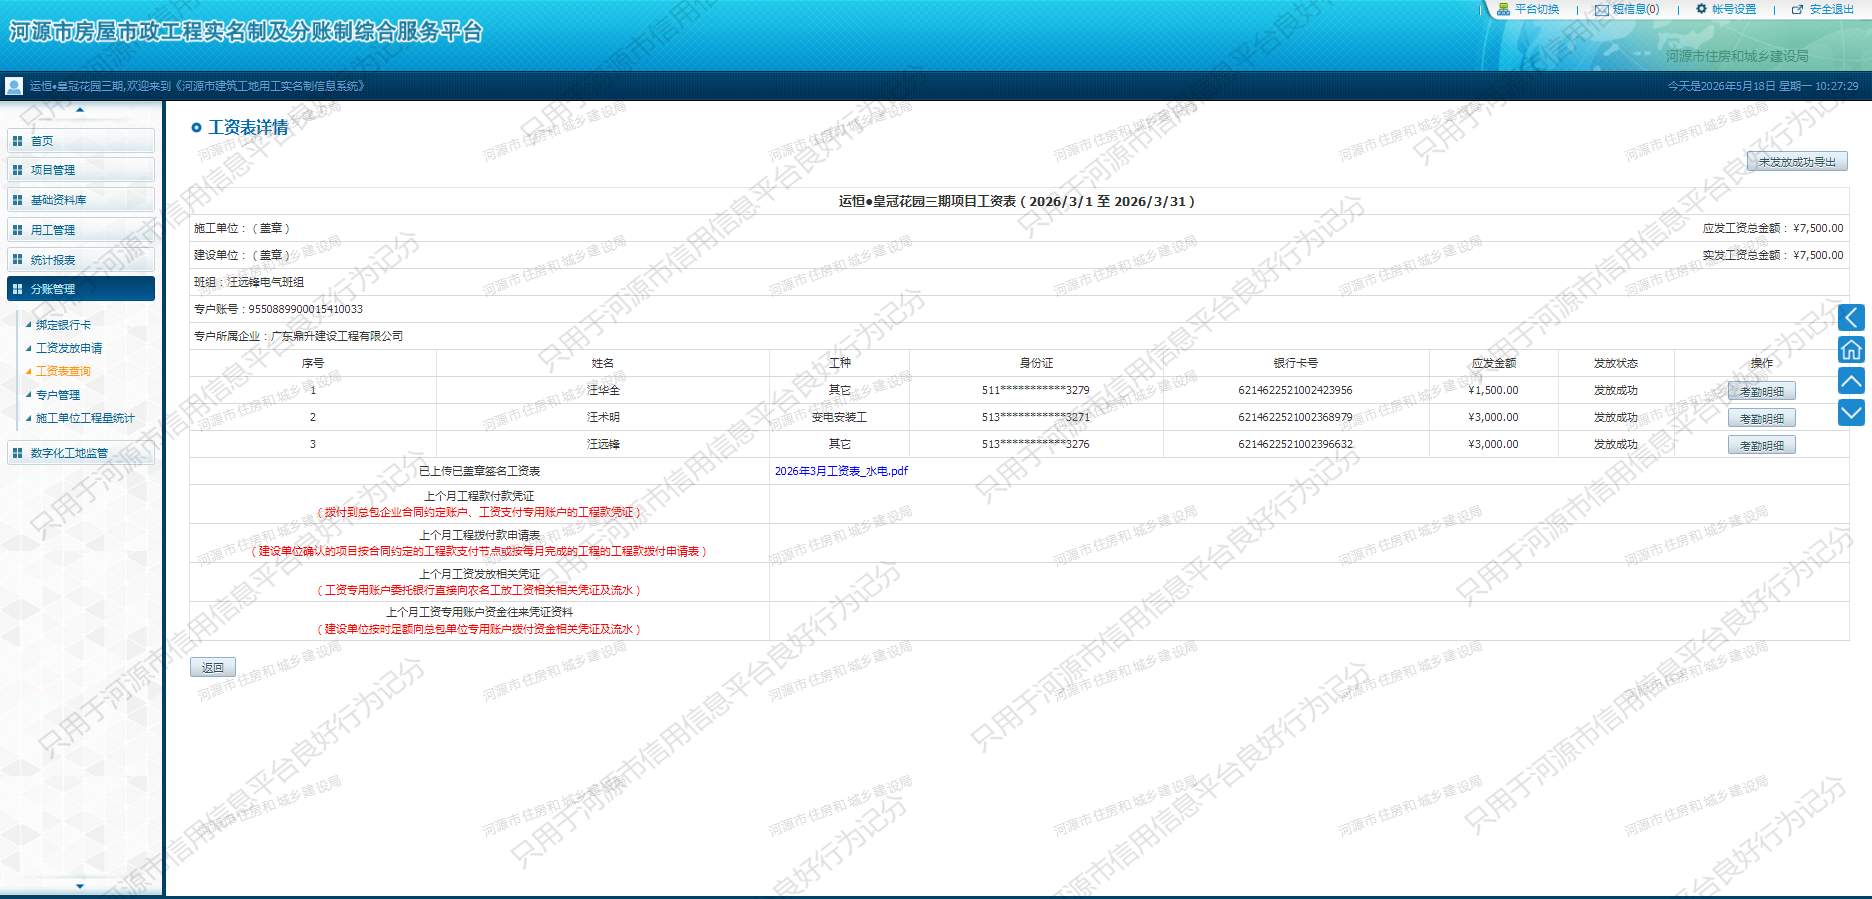Click the grid icon beside 基础资料库
The image size is (1872, 899).
(x=17, y=200)
